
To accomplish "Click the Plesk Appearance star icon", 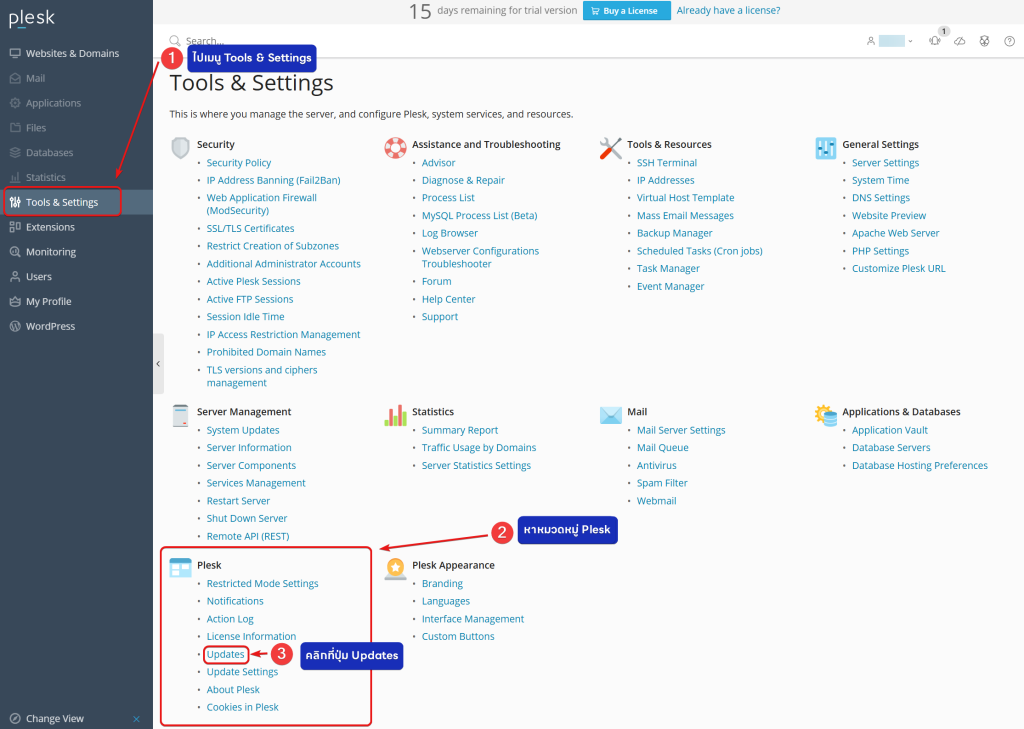I will [x=395, y=569].
